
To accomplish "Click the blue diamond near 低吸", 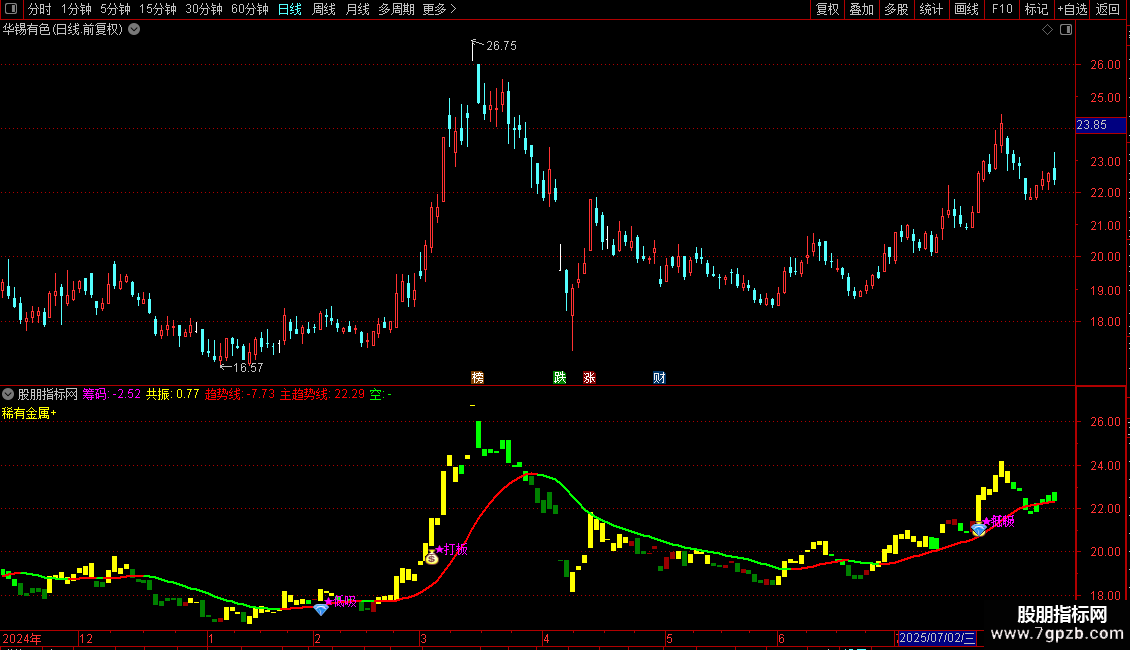I will [x=321, y=609].
